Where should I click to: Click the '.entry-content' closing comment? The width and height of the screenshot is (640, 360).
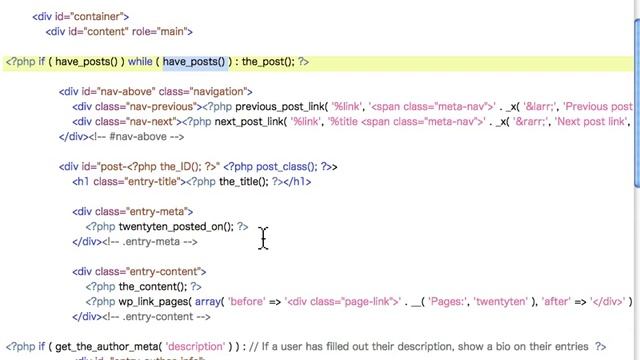156,317
